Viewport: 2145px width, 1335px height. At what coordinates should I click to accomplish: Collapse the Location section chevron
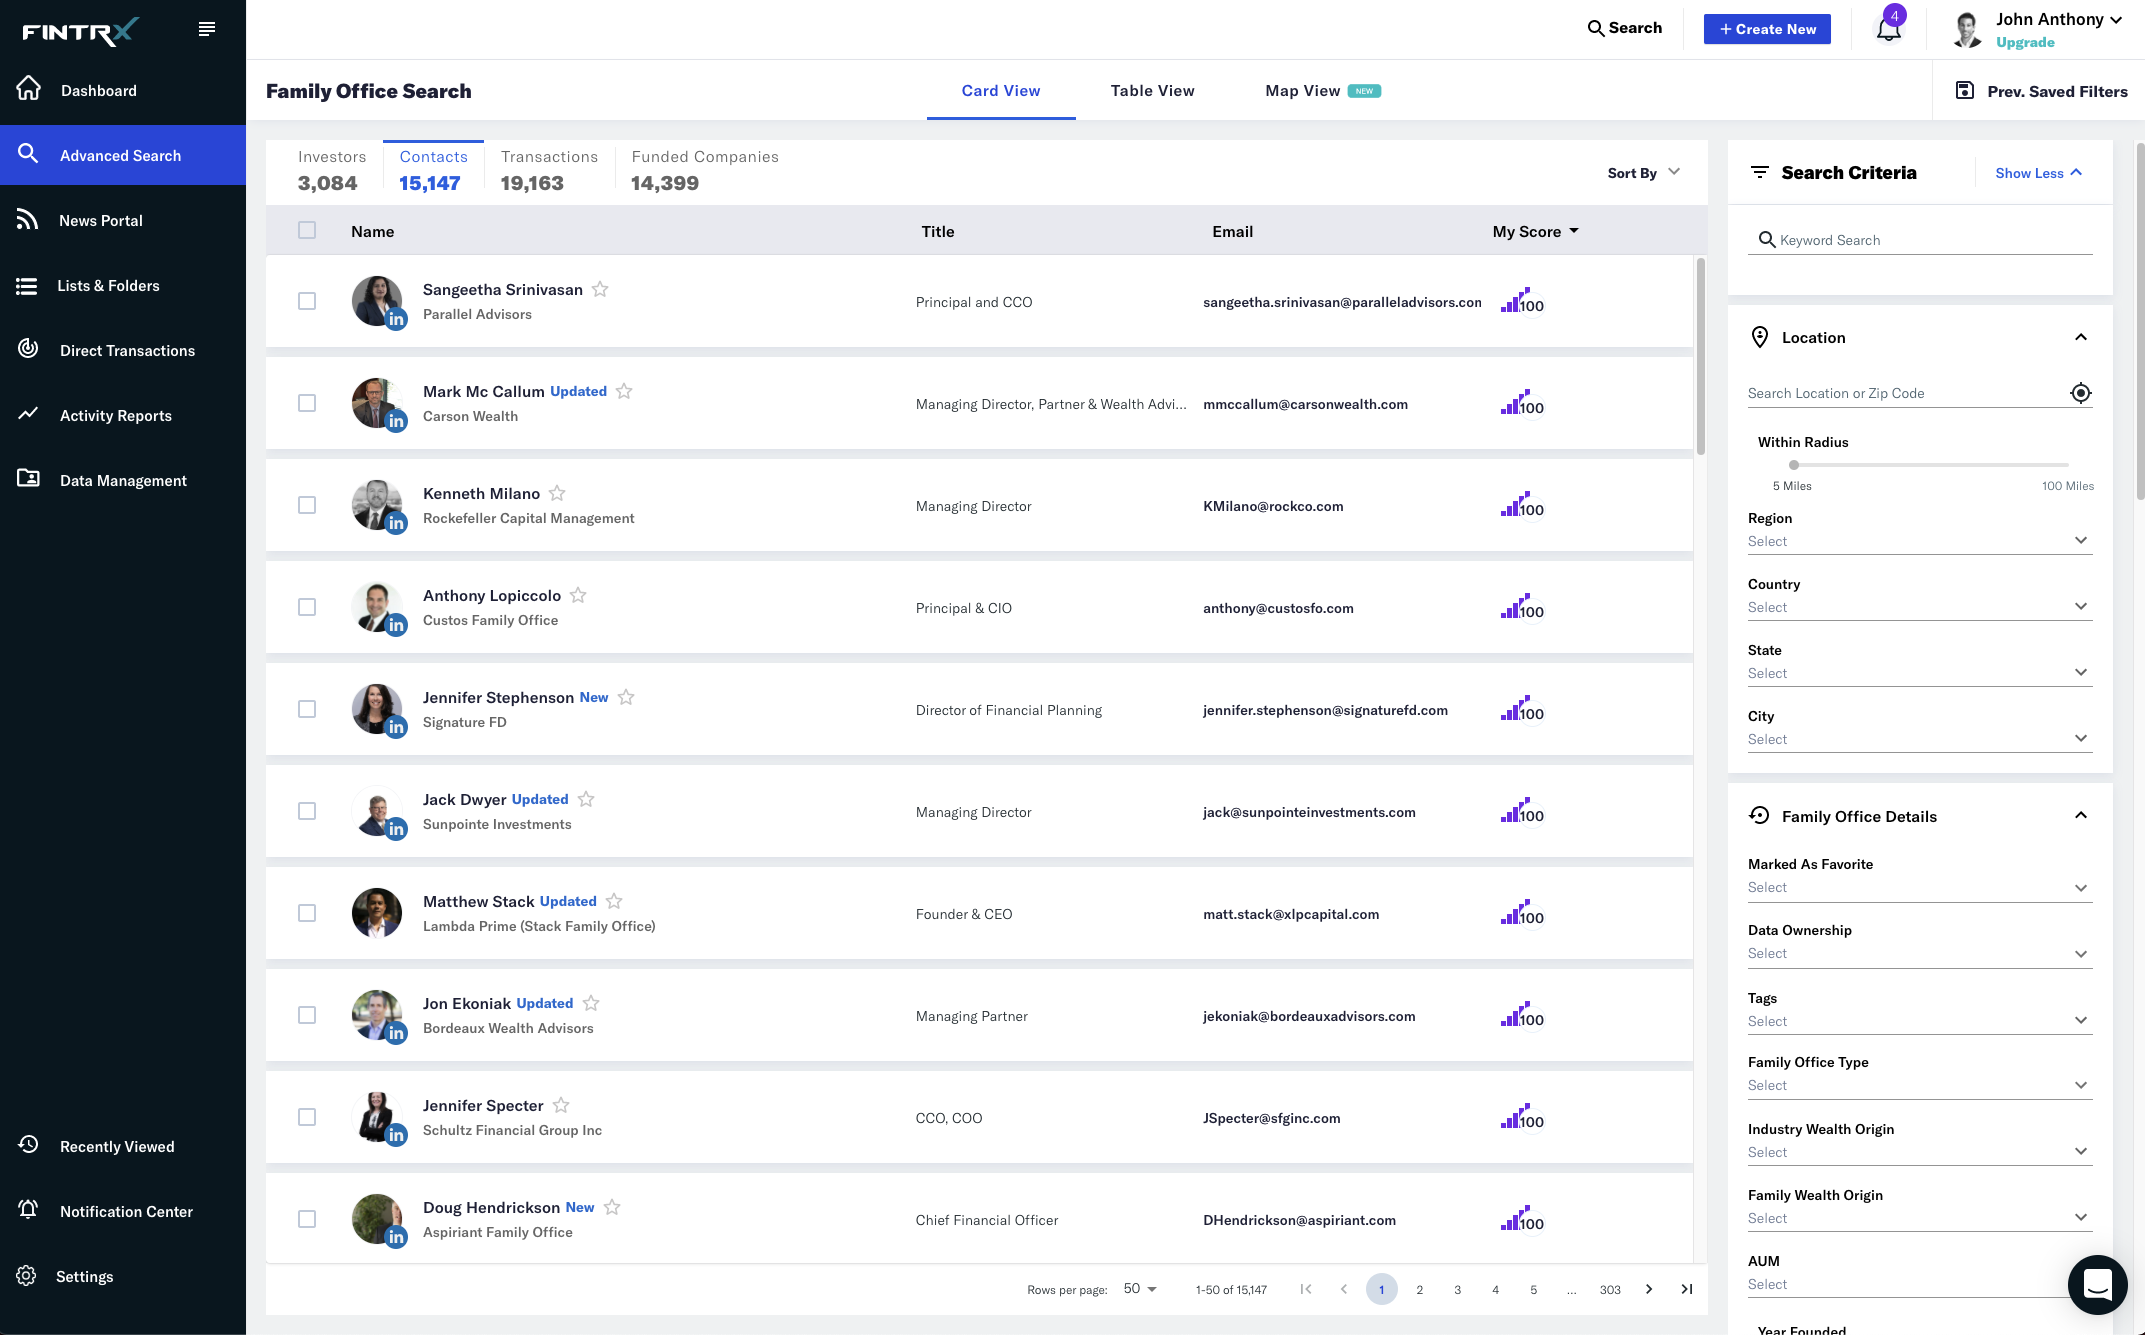click(2081, 337)
